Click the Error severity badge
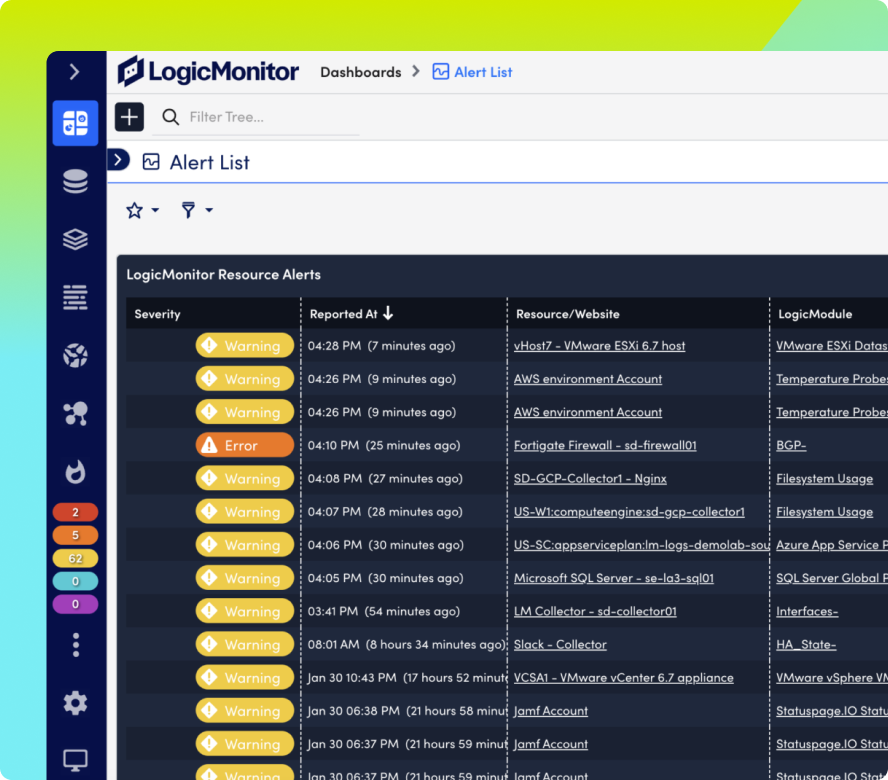This screenshot has height=780, width=888. pyautogui.click(x=245, y=445)
